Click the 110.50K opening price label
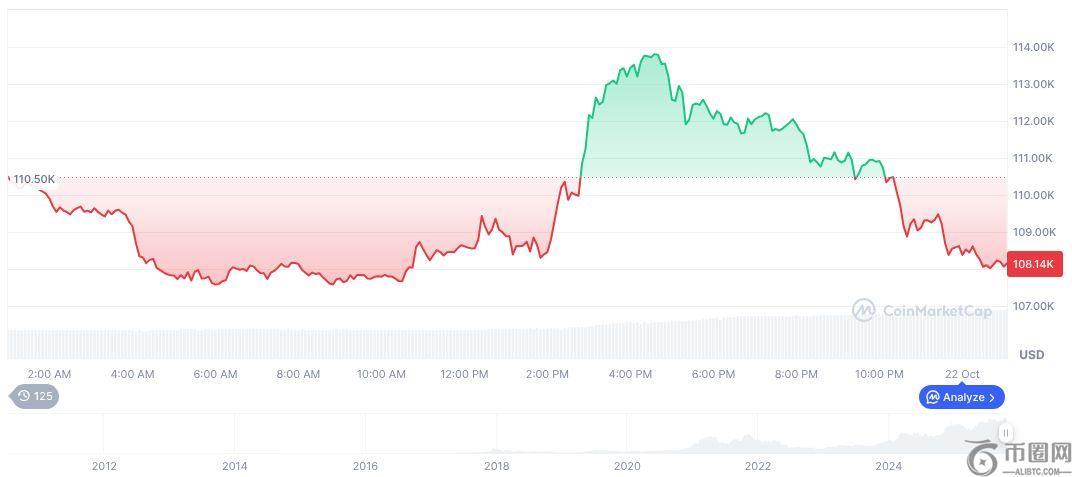Image resolution: width=1072 pixels, height=477 pixels. [x=34, y=179]
